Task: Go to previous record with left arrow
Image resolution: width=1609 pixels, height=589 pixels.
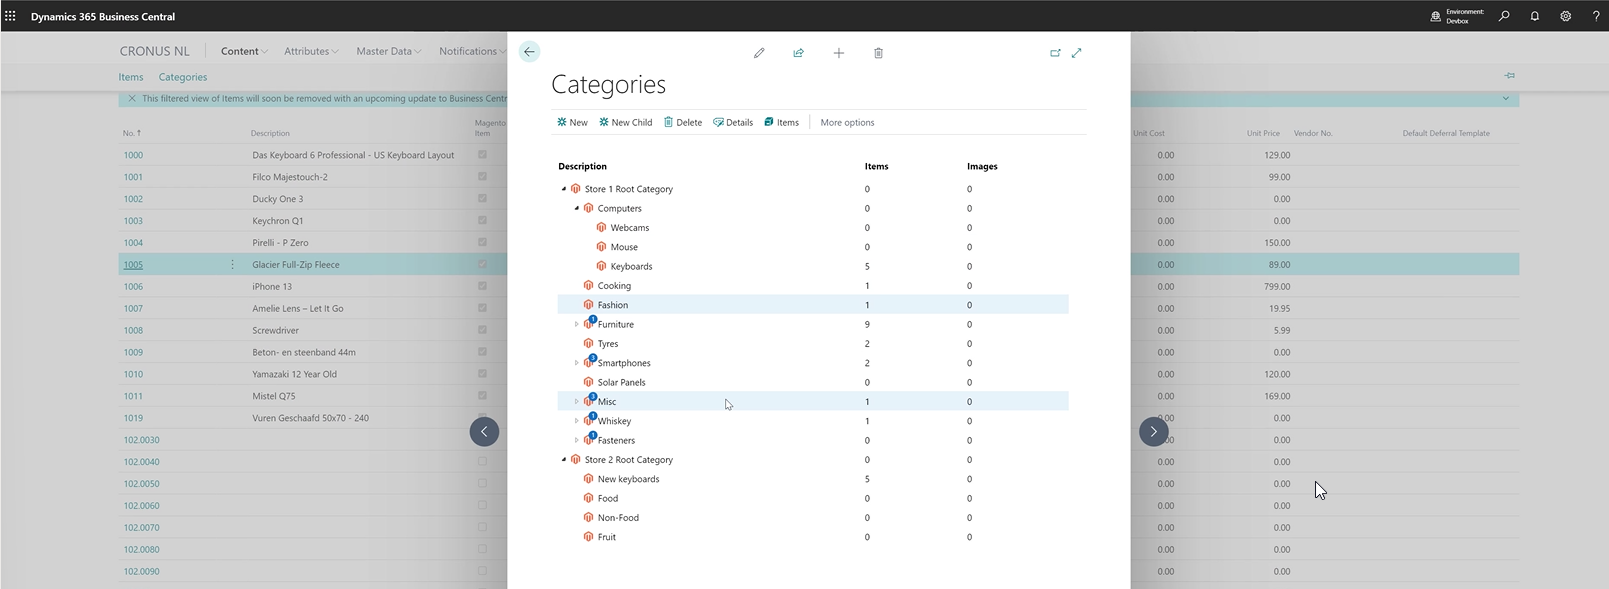Action: [484, 432]
